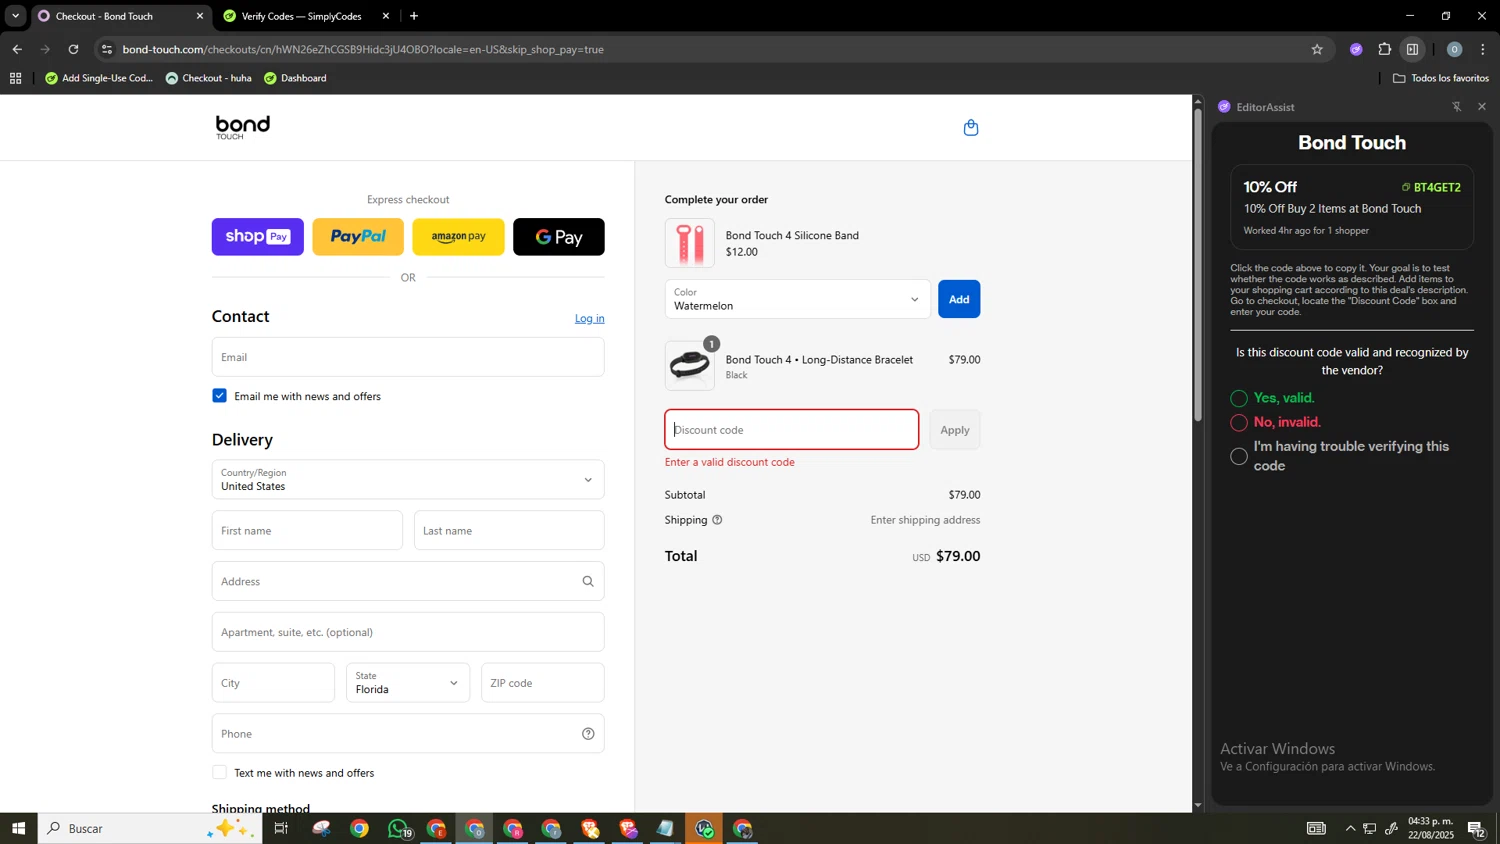Go back to the previous page
1500x844 pixels.
[17, 49]
